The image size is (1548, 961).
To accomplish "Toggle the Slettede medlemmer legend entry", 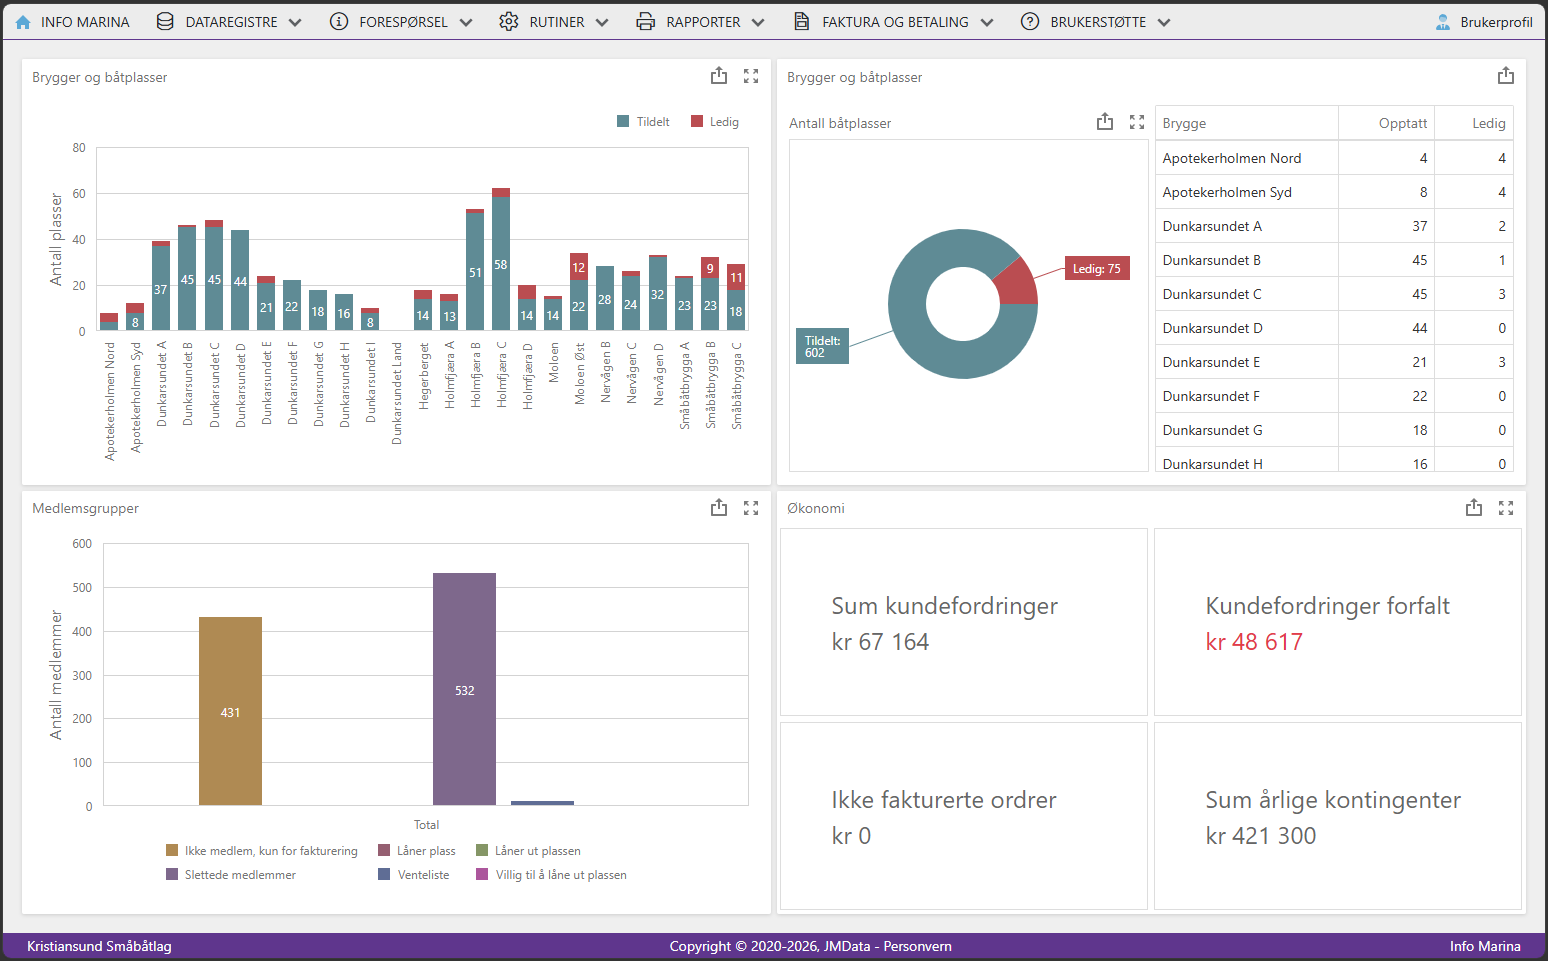I will click(231, 875).
